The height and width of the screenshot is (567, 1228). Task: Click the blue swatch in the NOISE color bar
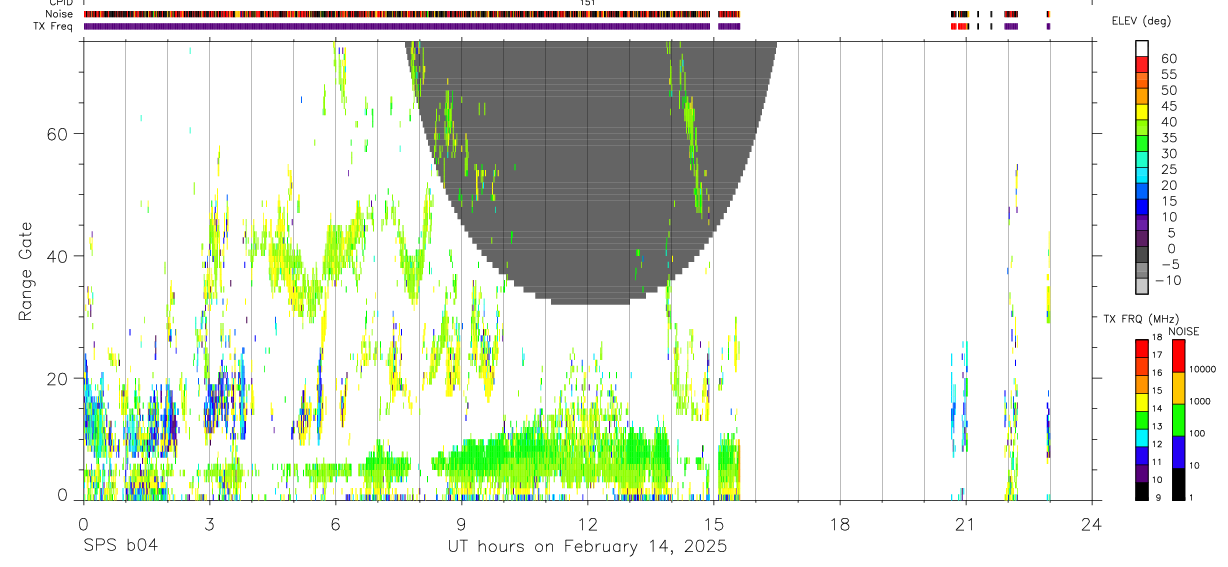[x=1178, y=452]
